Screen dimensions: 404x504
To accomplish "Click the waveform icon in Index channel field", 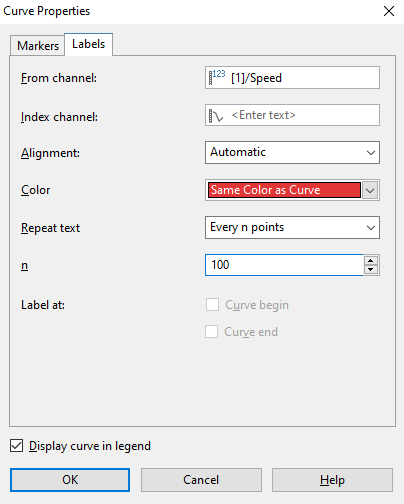I will click(216, 116).
